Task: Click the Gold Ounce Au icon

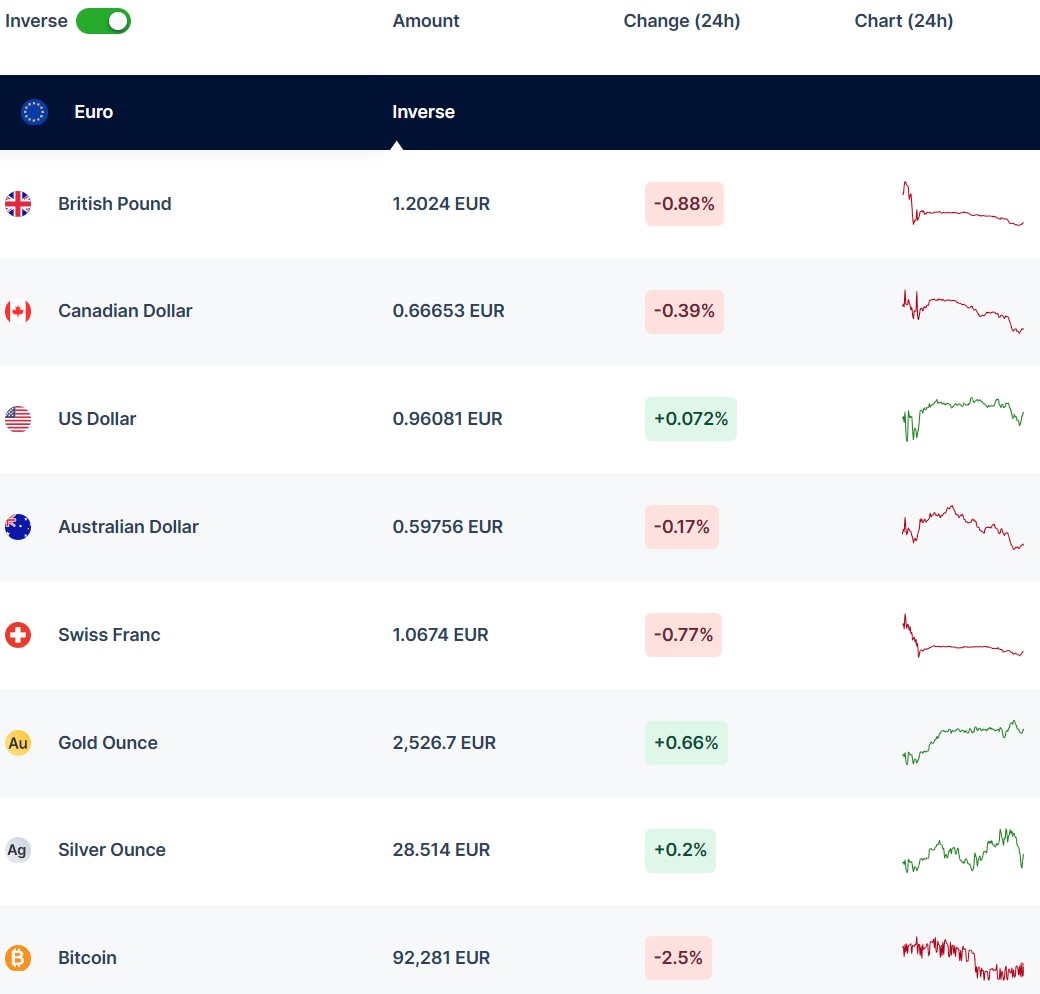Action: (18, 743)
